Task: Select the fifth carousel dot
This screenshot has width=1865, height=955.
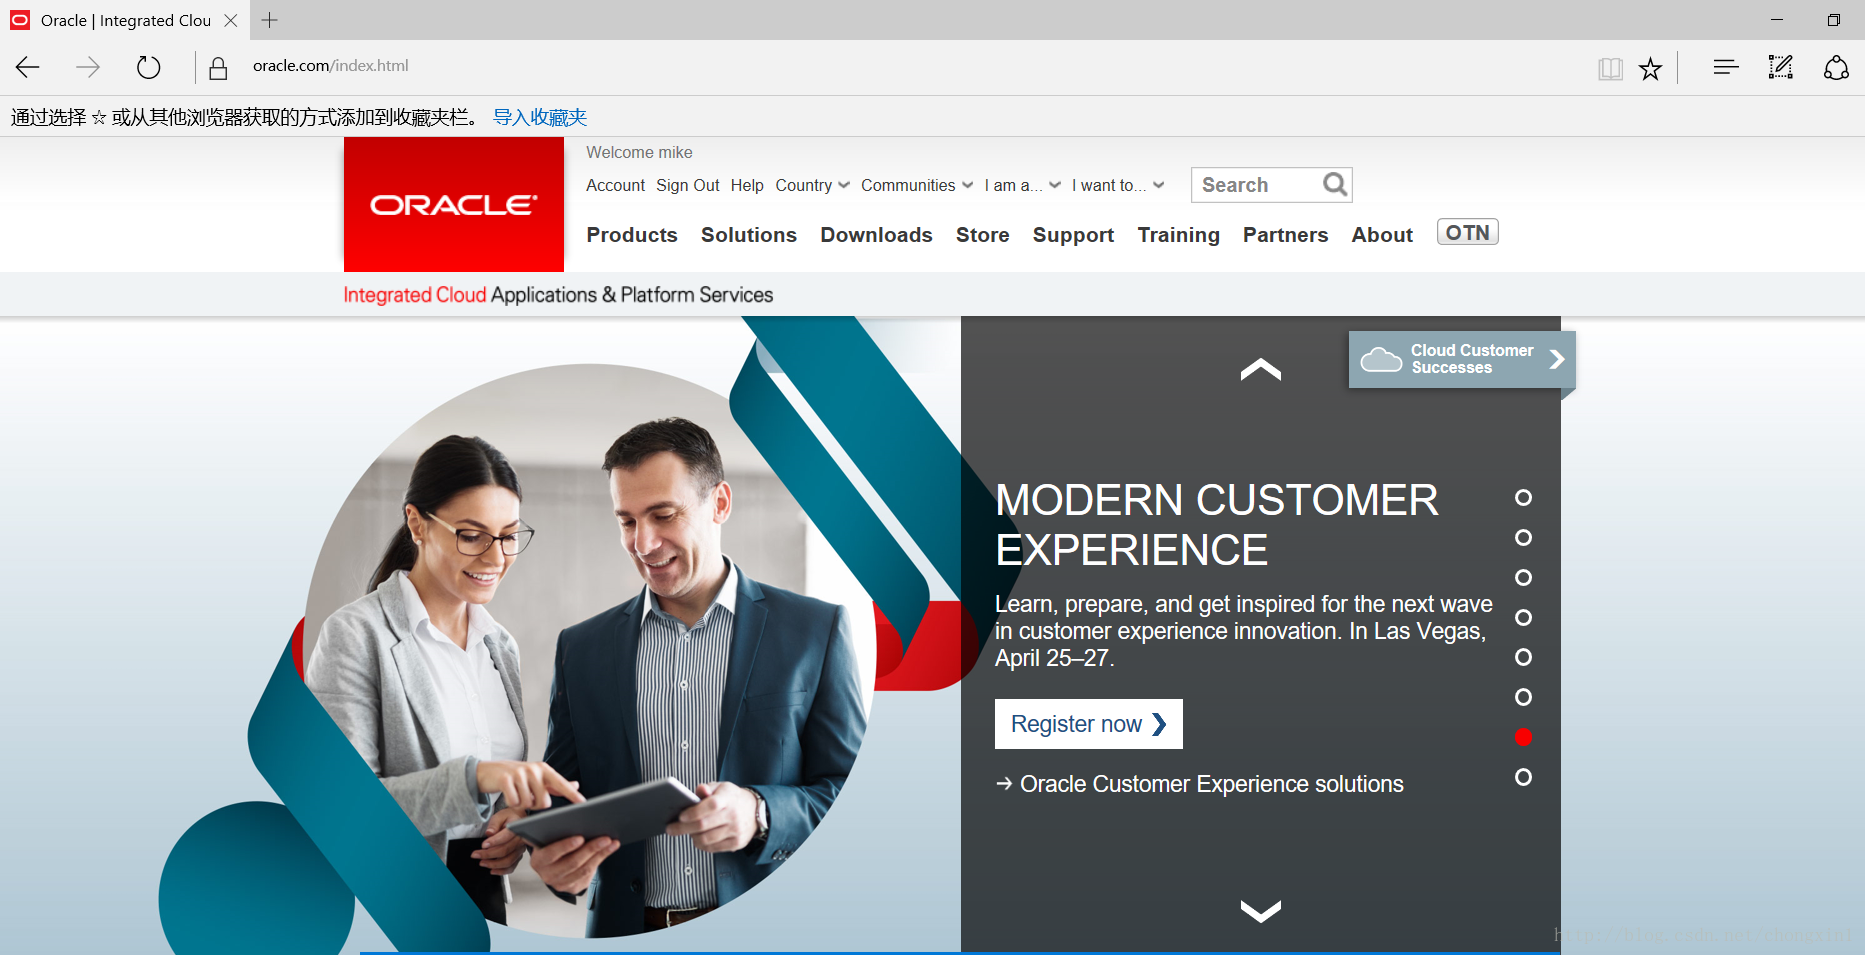Action: [x=1523, y=657]
